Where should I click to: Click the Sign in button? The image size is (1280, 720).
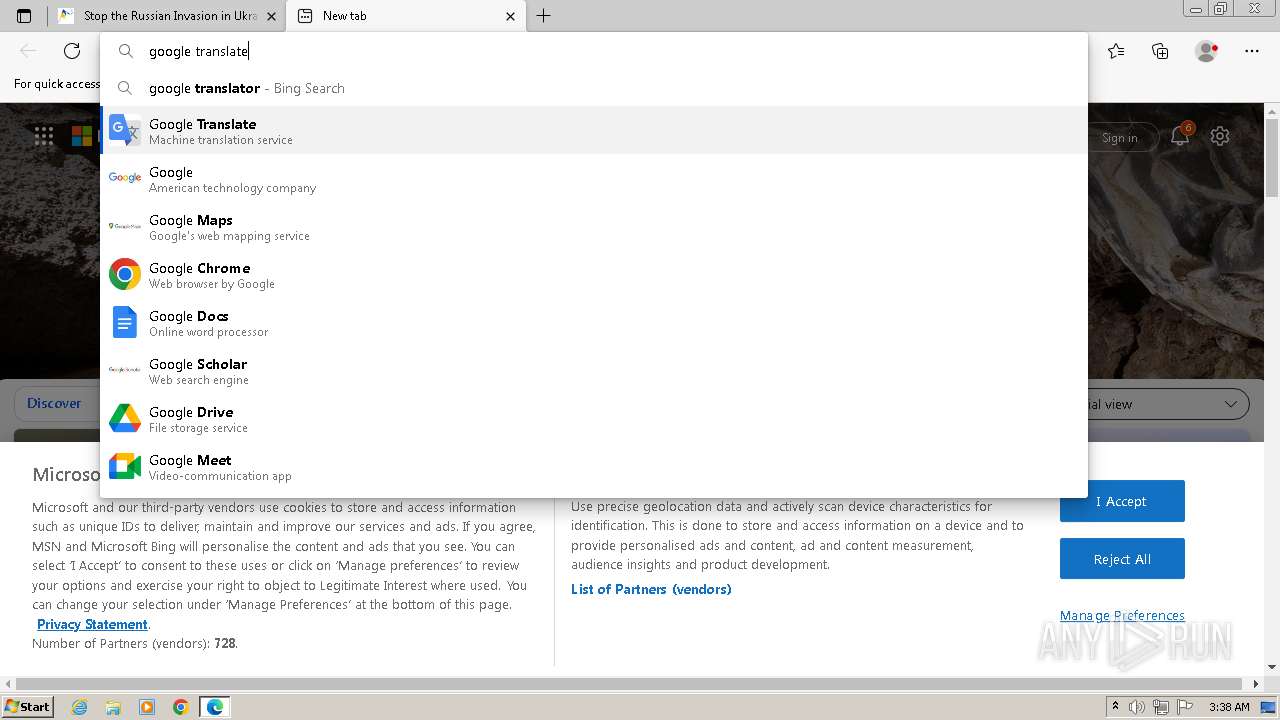(x=1120, y=138)
